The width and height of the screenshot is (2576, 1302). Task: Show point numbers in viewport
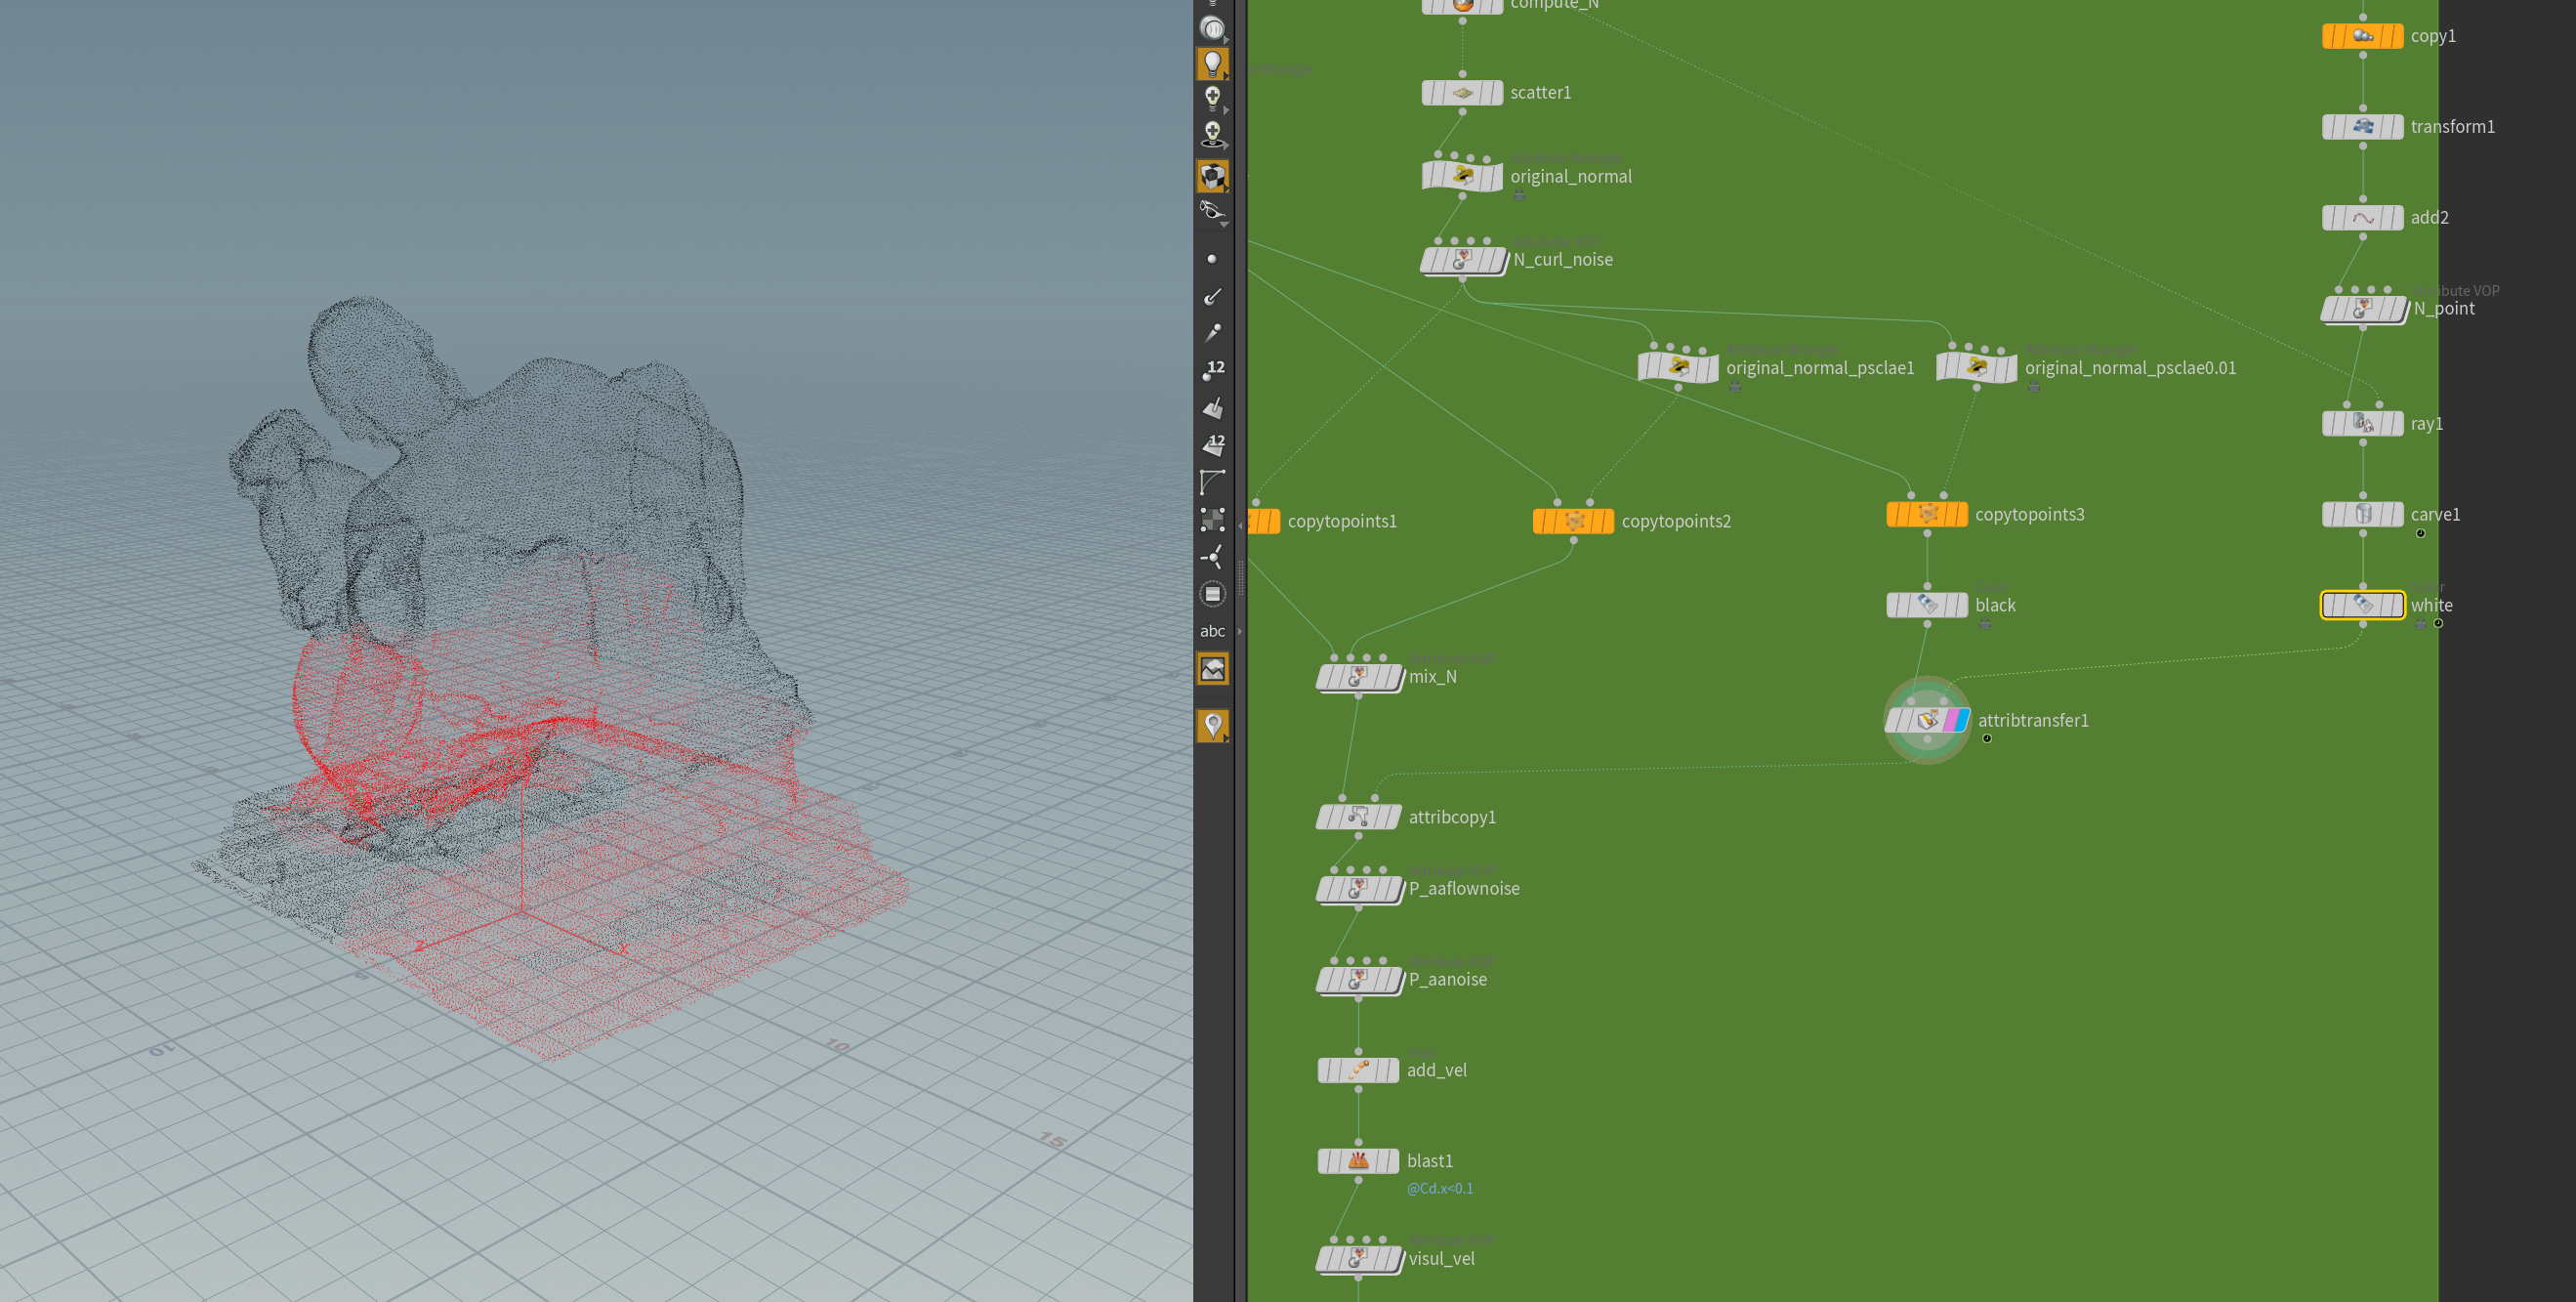click(x=1212, y=370)
